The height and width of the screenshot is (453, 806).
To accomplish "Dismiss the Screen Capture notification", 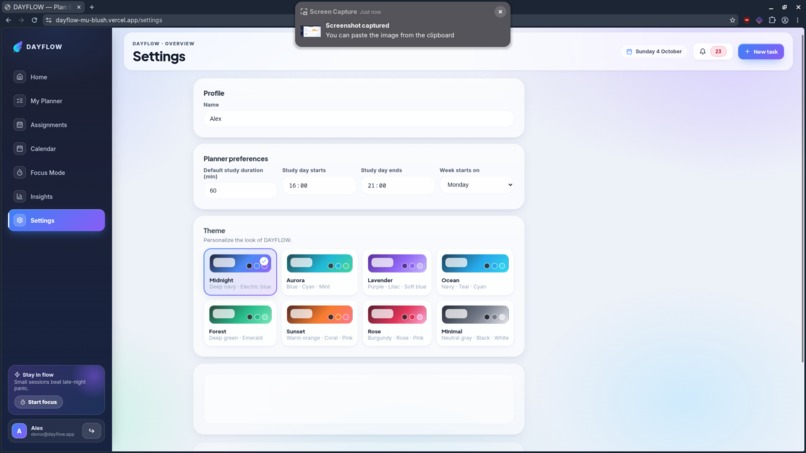I will click(500, 12).
